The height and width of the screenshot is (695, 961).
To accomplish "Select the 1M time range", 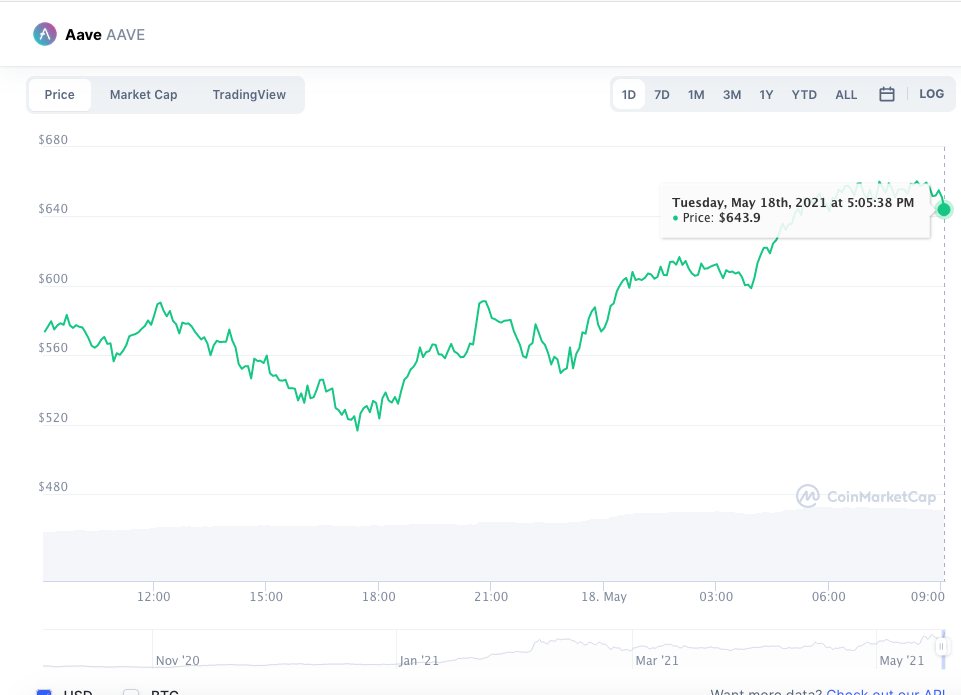I will click(696, 94).
